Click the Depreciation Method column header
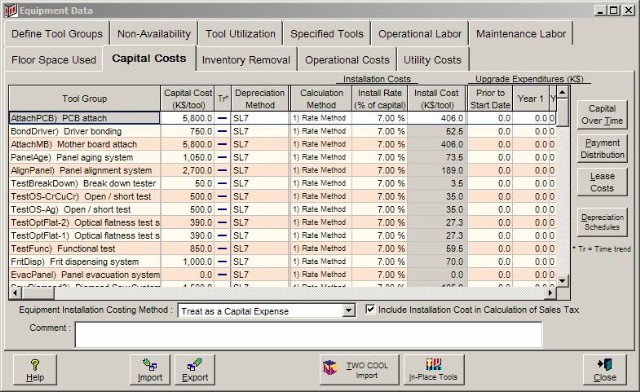 click(260, 98)
